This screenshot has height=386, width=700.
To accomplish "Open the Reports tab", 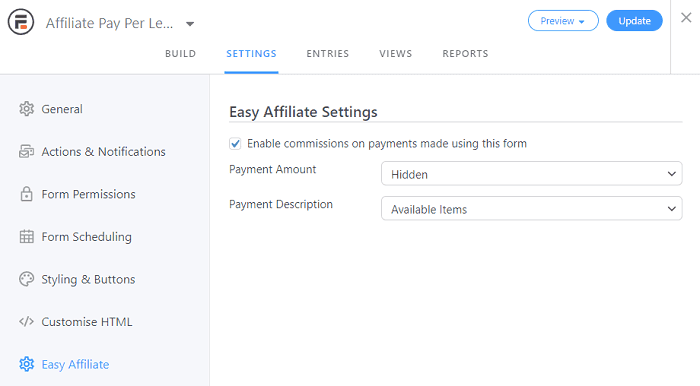I will point(465,54).
